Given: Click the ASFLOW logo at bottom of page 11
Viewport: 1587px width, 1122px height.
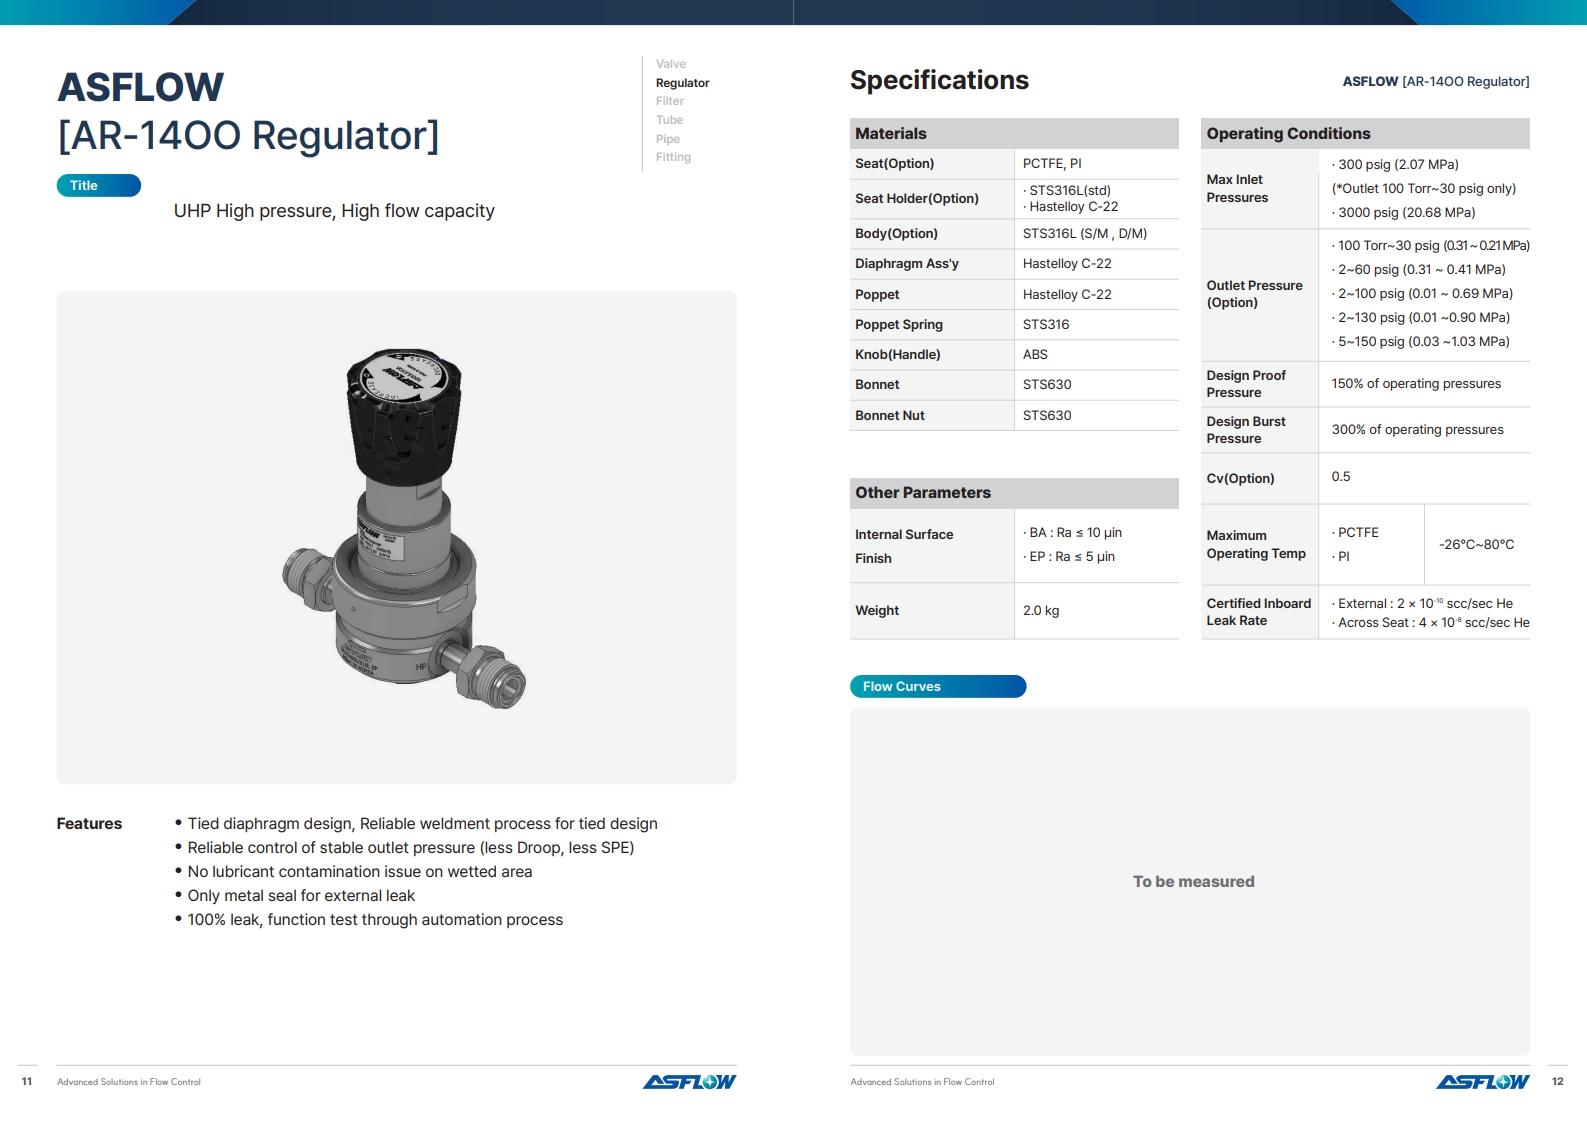Looking at the screenshot, I should [x=689, y=1082].
